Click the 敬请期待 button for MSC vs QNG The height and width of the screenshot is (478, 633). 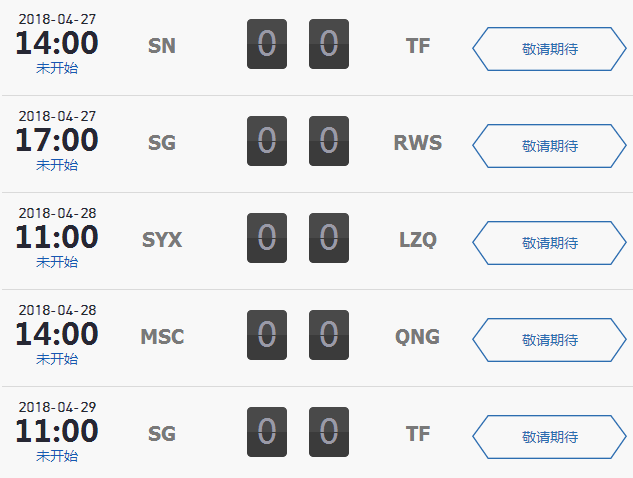[549, 339]
